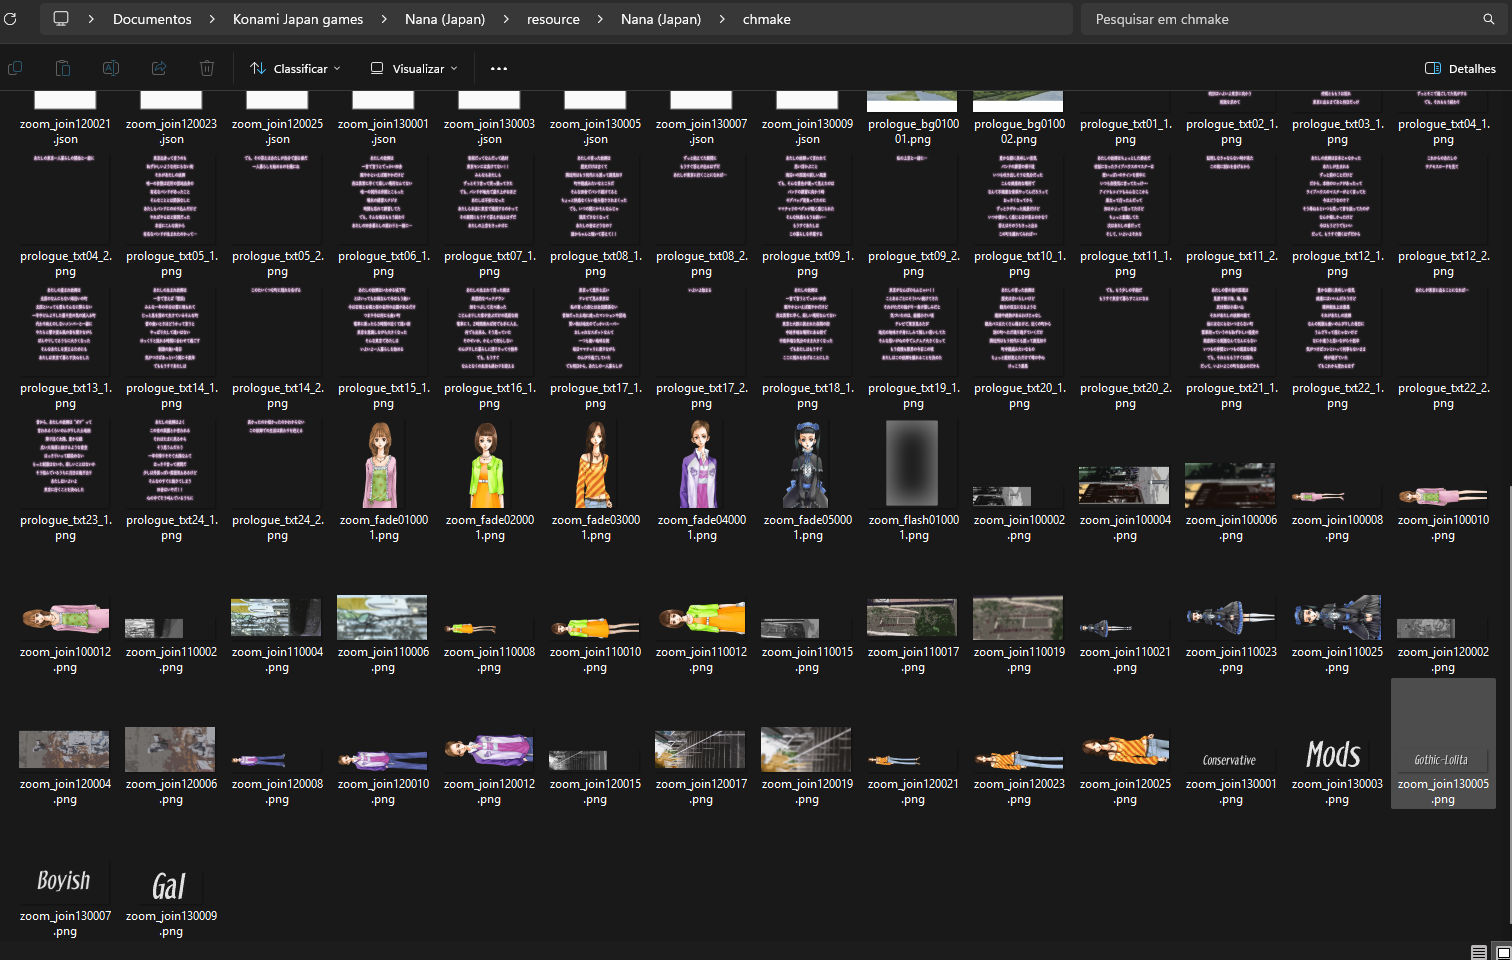
Task: Click the file name prologue_txt22_2.png
Action: coord(1443,396)
